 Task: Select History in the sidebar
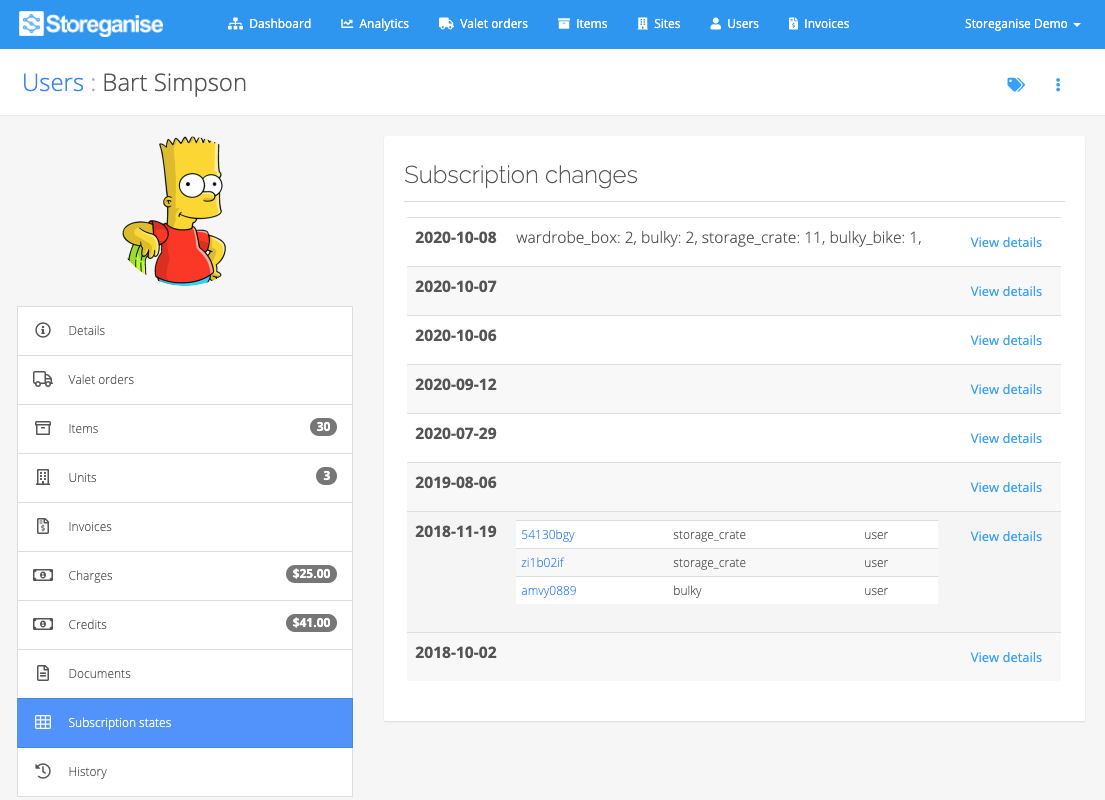185,772
